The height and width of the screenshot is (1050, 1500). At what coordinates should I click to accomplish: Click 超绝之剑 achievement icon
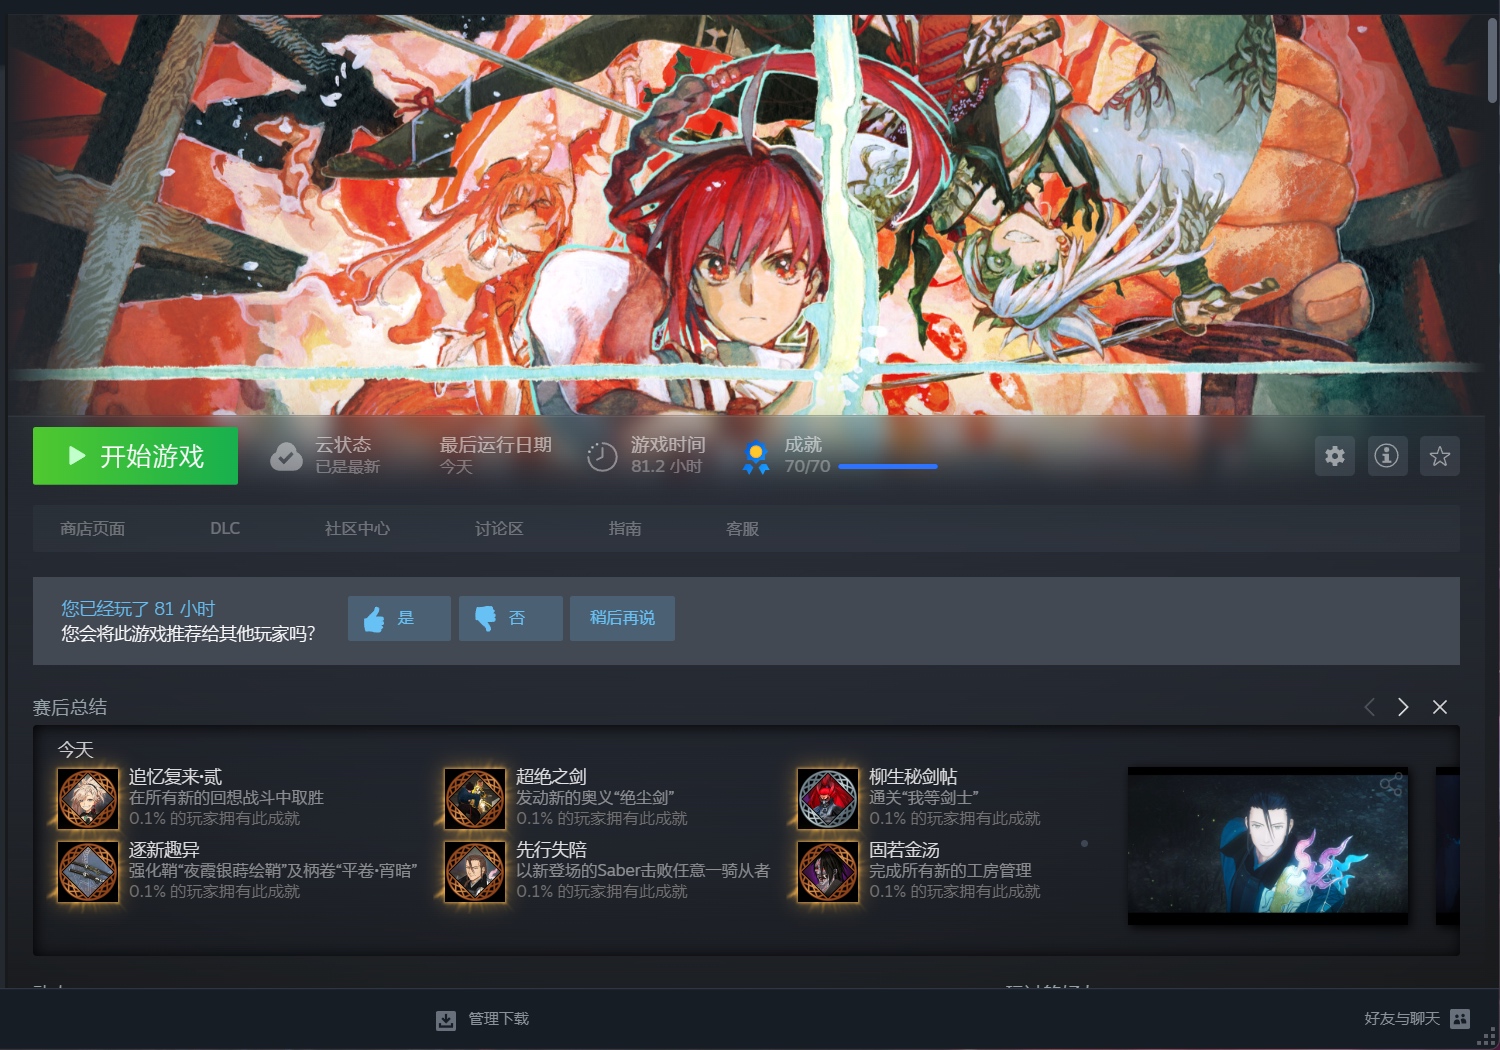coord(475,798)
